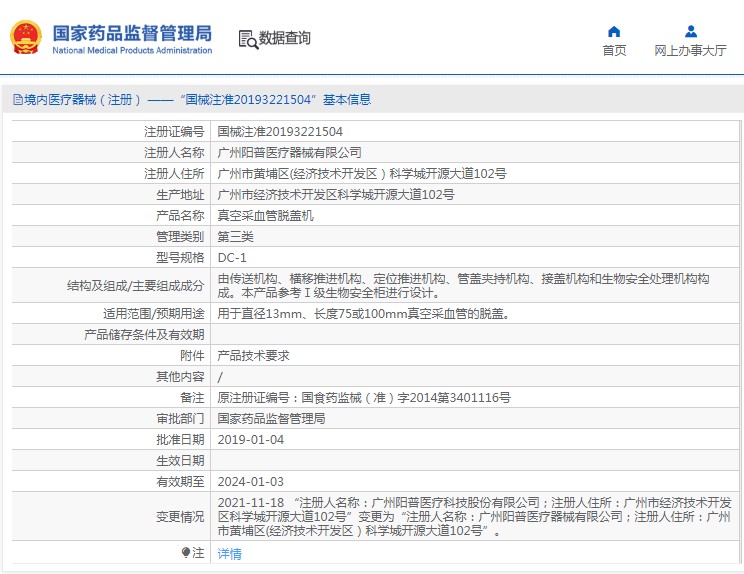The width and height of the screenshot is (744, 574).
Task: Click the 注册人名称 row label
Action: point(174,153)
